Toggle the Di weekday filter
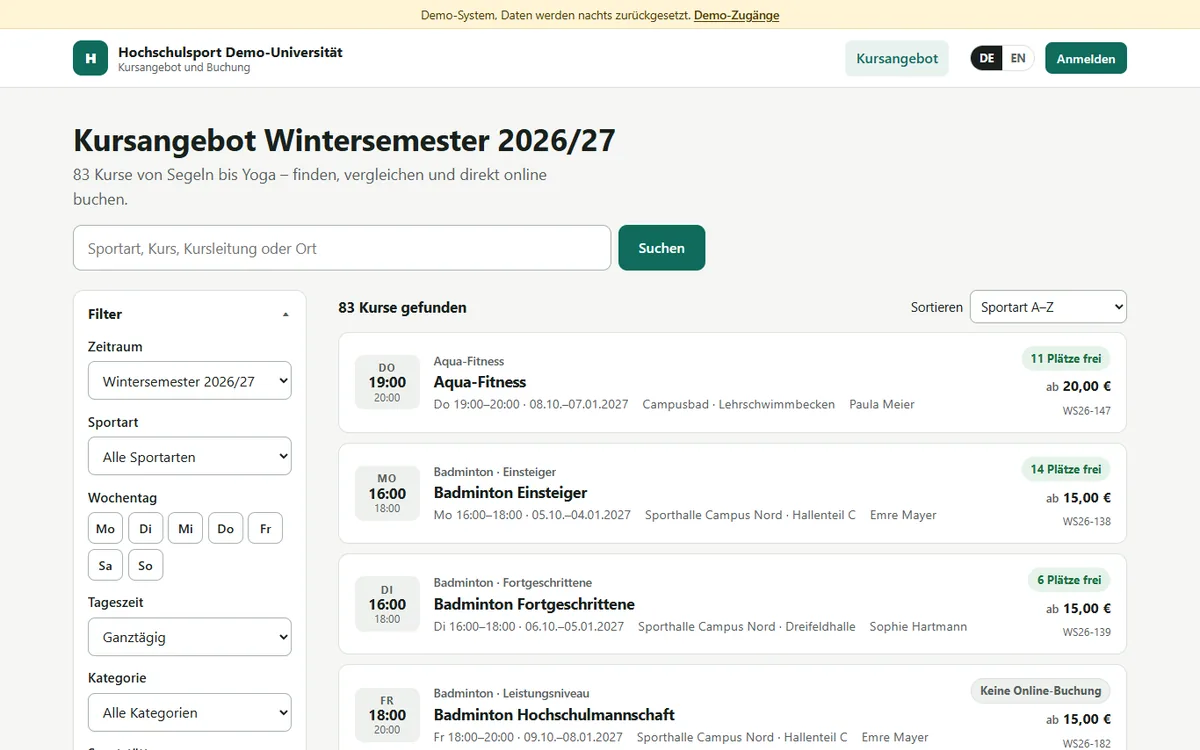Viewport: 1200px width, 750px height. pos(146,528)
